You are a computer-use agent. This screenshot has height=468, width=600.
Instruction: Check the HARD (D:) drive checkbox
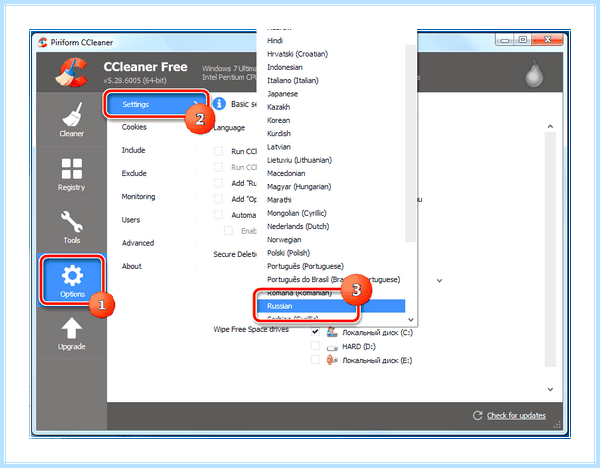315,346
